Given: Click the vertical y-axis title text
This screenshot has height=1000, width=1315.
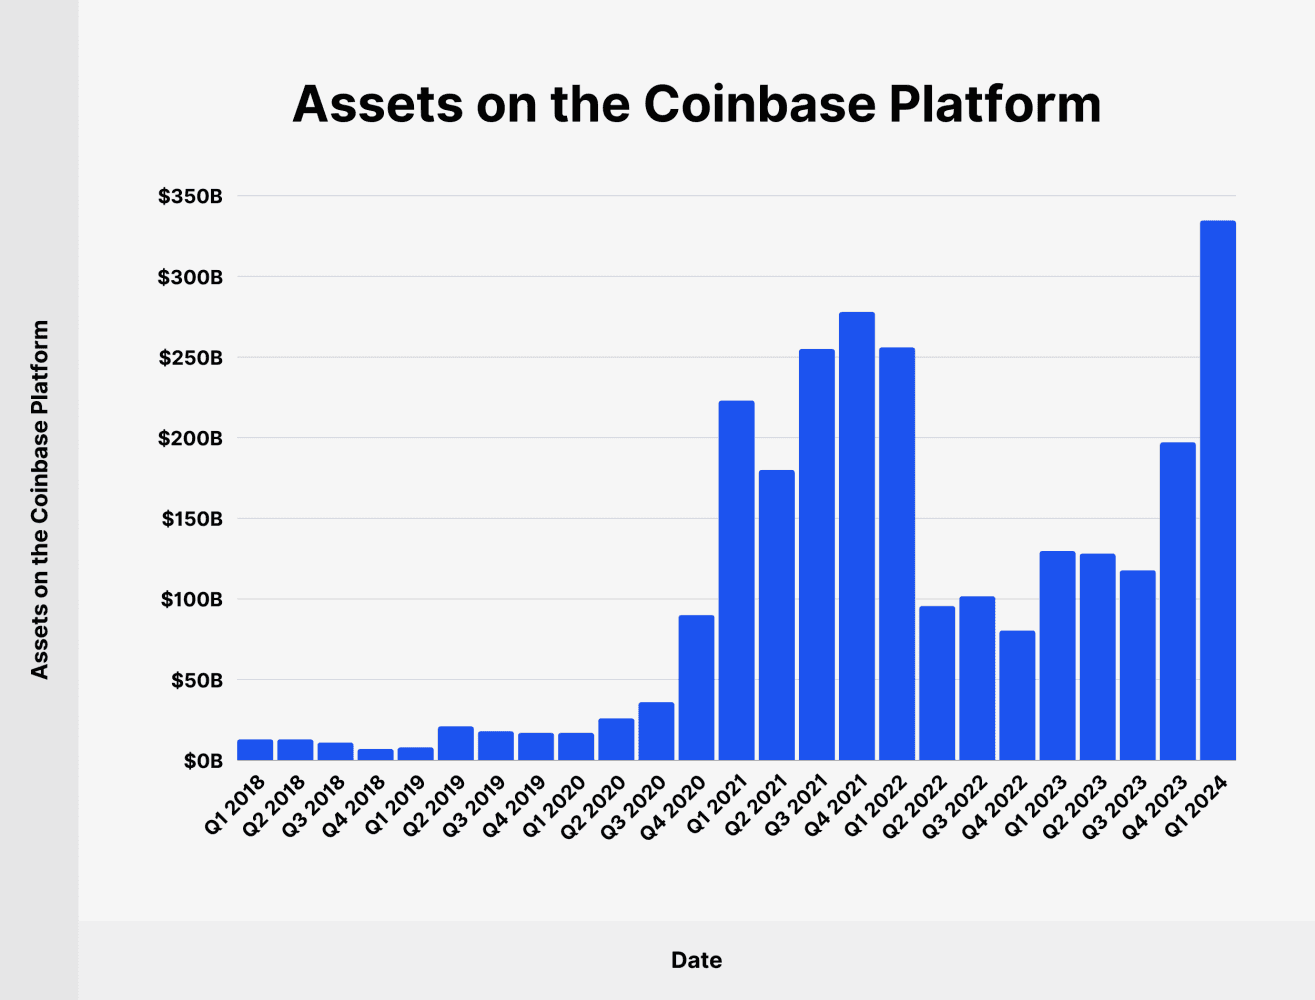Looking at the screenshot, I should [39, 499].
